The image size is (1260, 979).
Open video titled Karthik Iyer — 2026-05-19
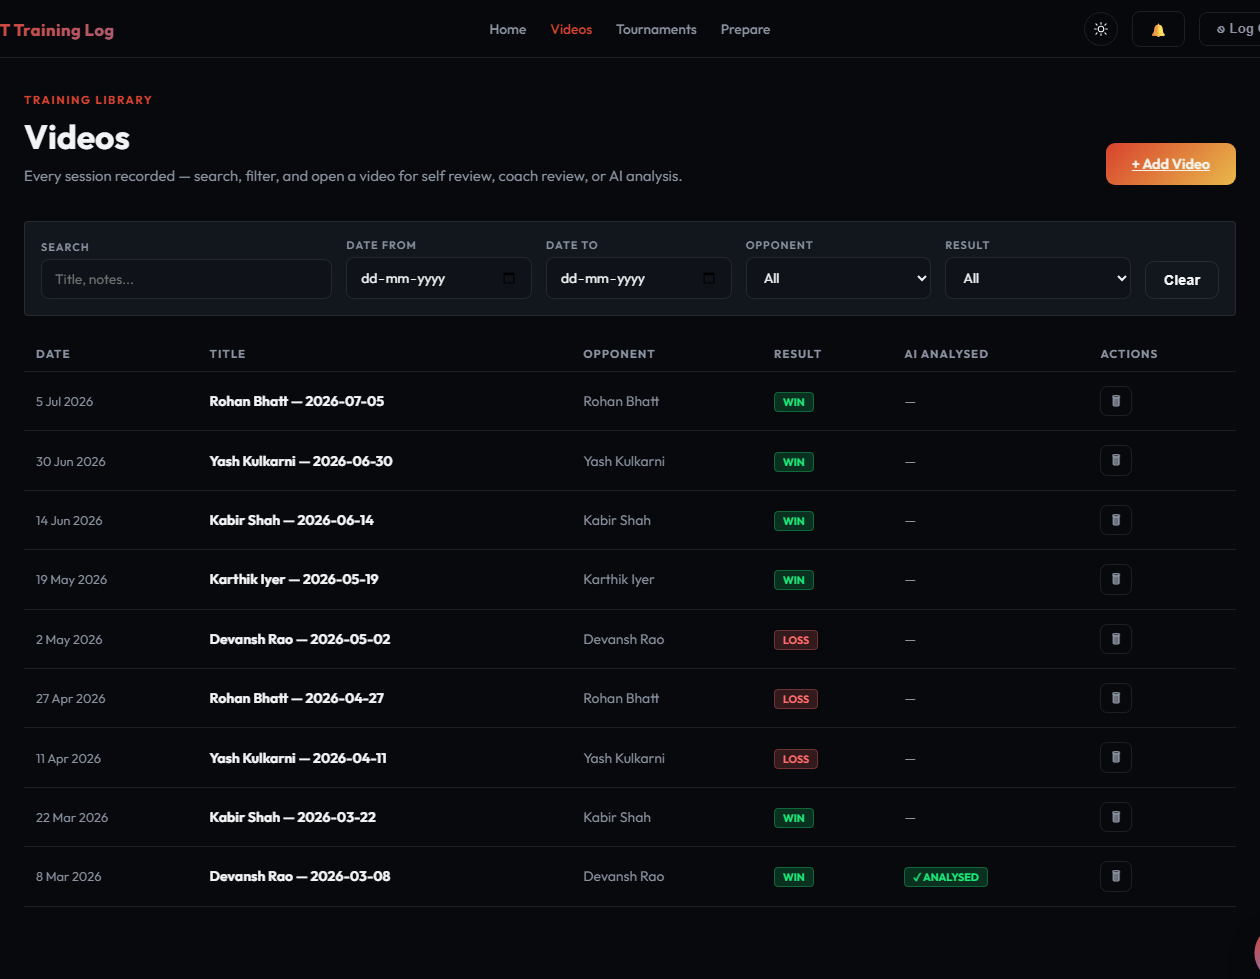click(294, 579)
